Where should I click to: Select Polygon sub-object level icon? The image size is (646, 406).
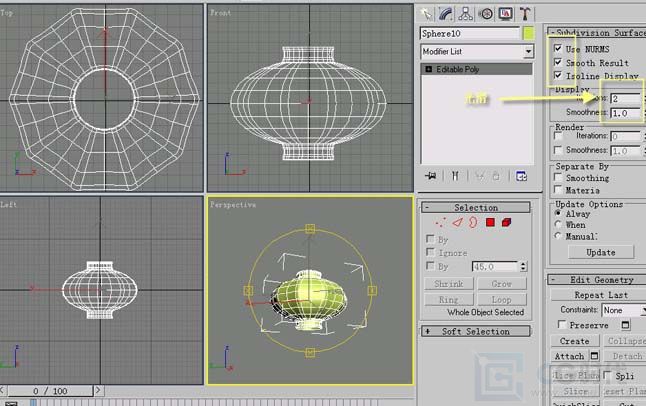point(490,223)
